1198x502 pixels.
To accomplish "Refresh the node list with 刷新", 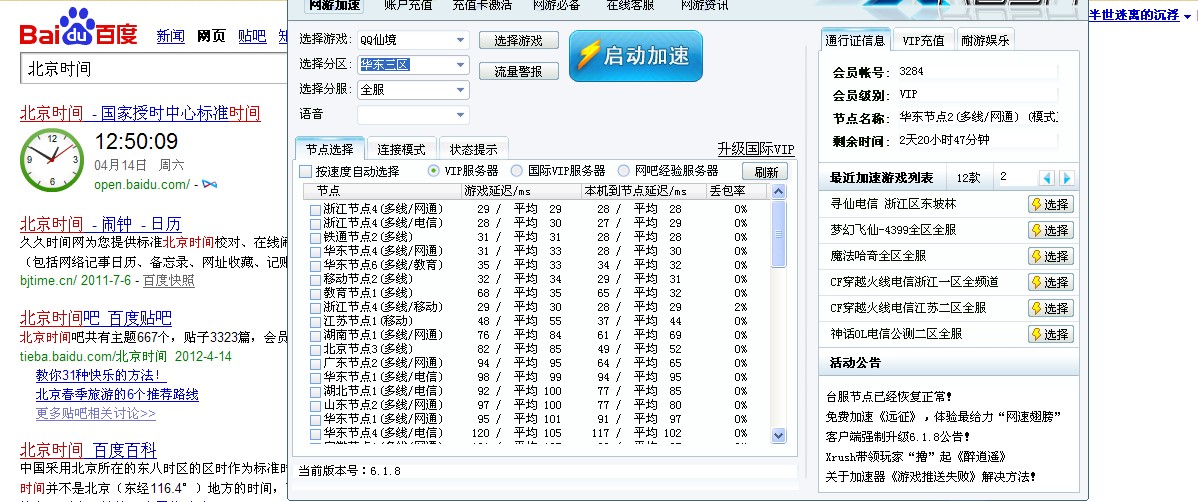I will tap(765, 172).
